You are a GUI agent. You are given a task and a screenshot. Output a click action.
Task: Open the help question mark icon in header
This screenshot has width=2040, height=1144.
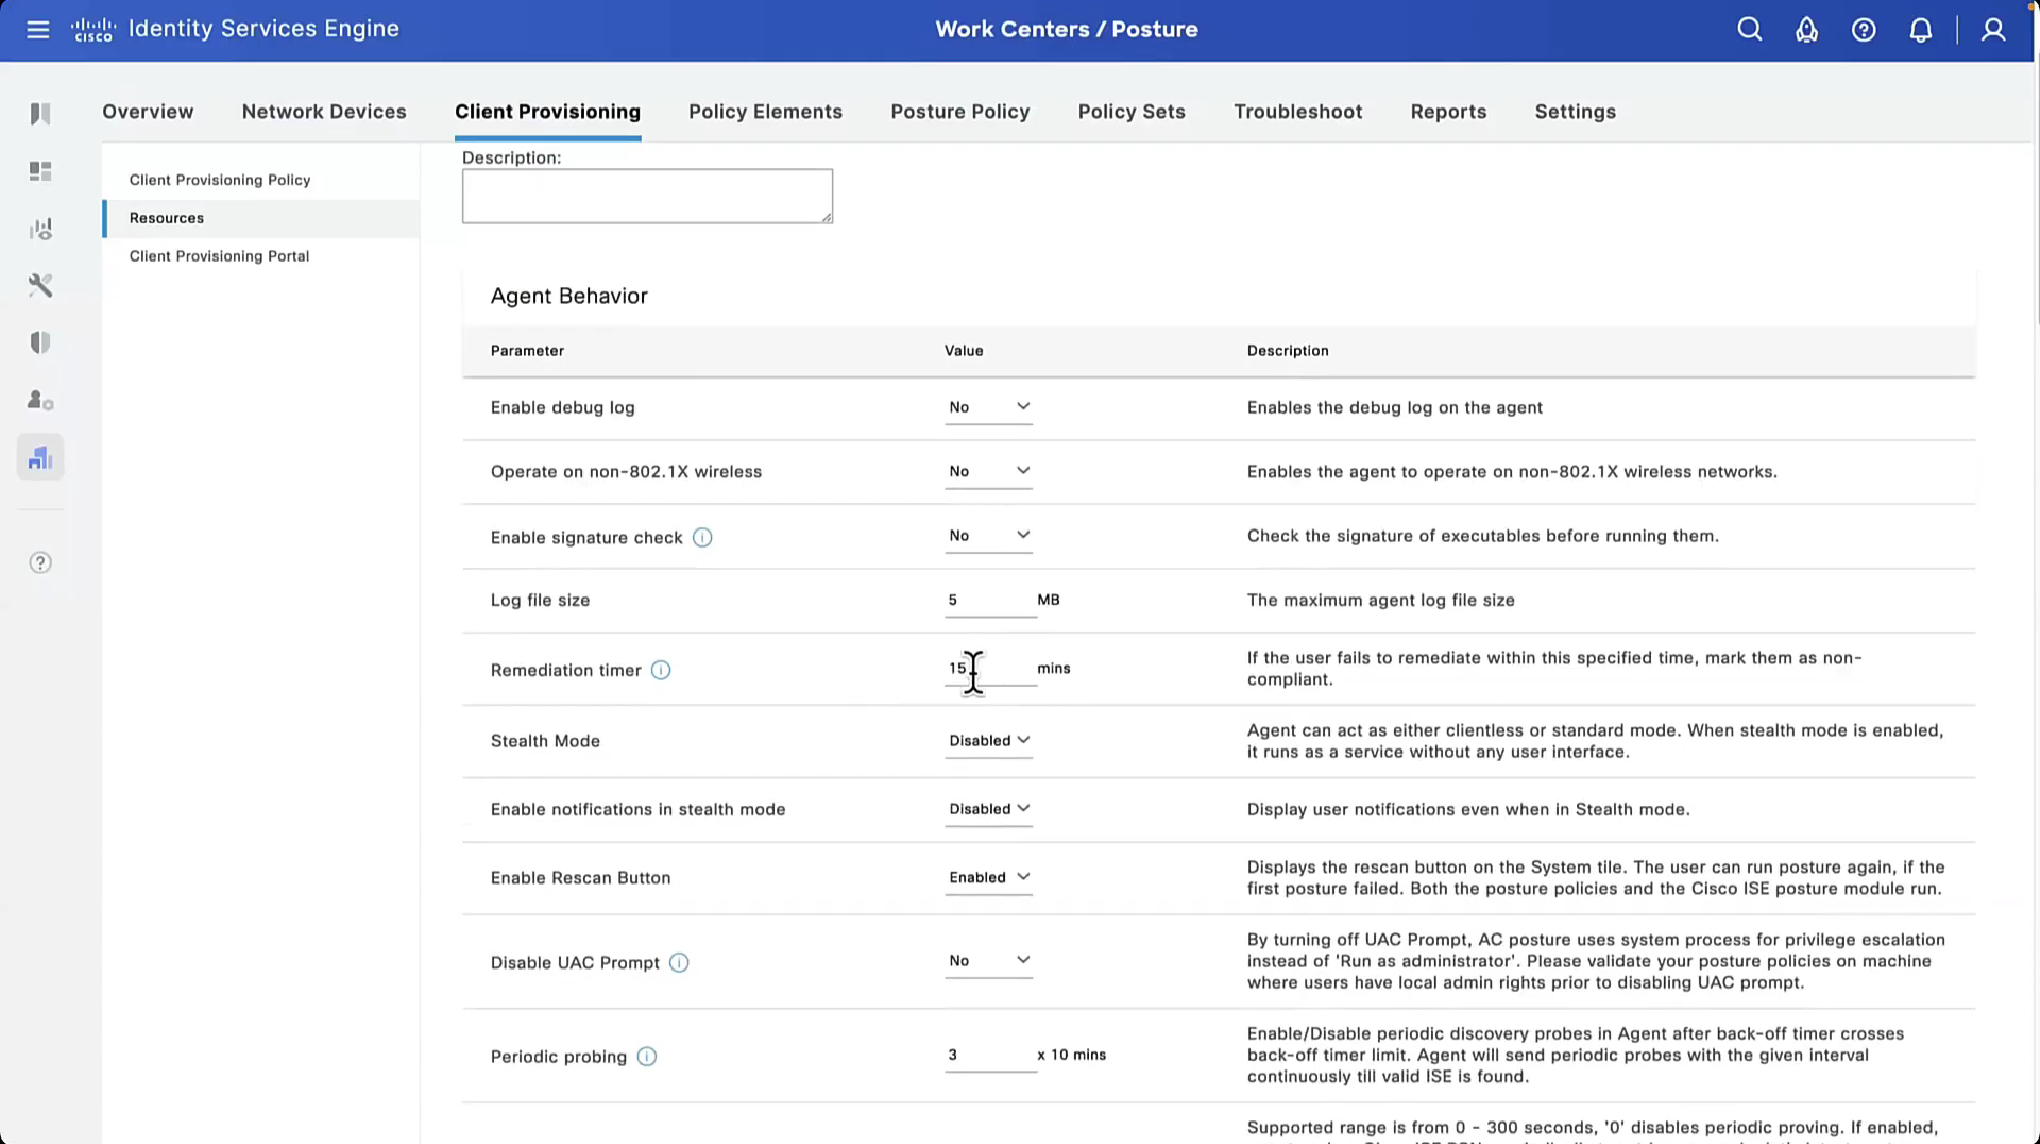pyautogui.click(x=1863, y=29)
